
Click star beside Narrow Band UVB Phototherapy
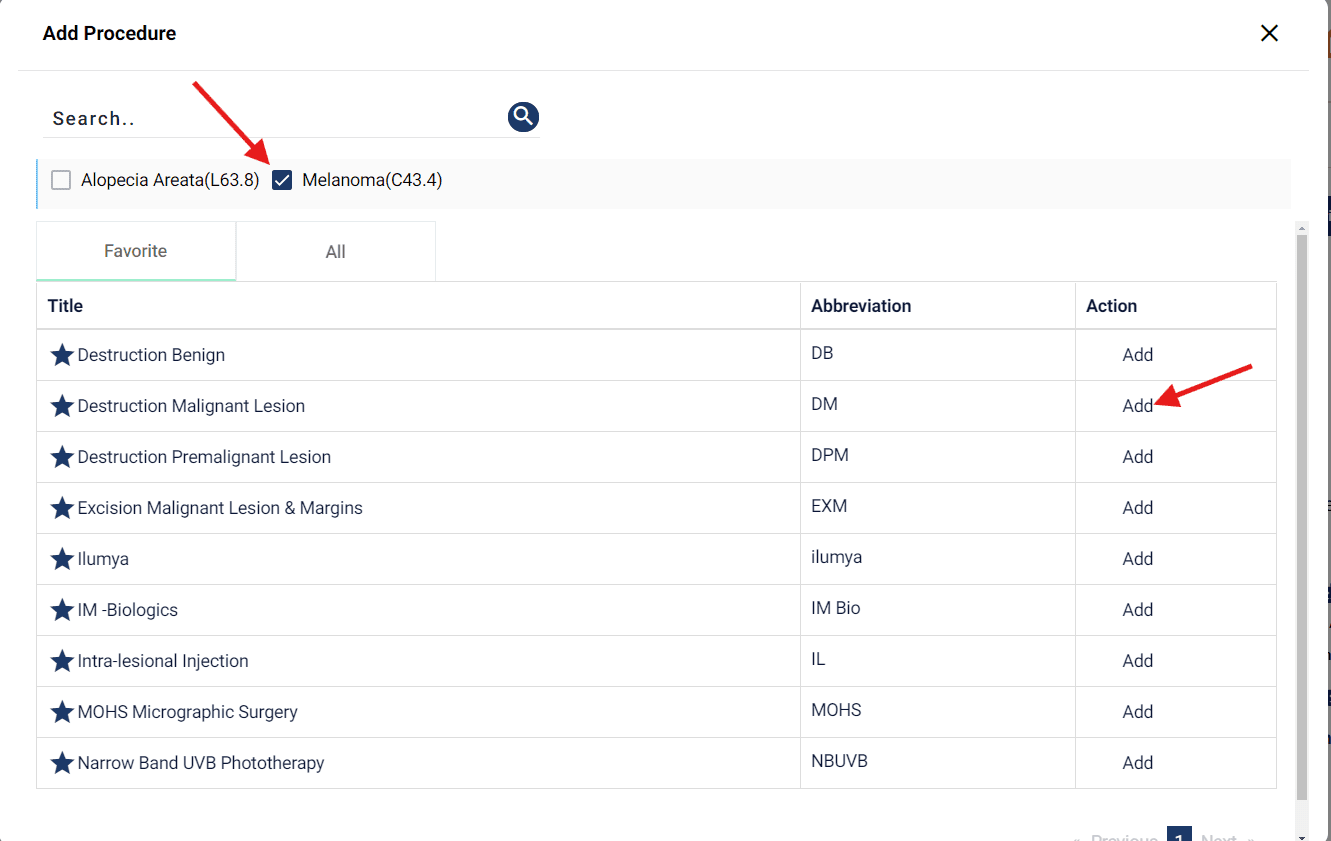coord(62,763)
